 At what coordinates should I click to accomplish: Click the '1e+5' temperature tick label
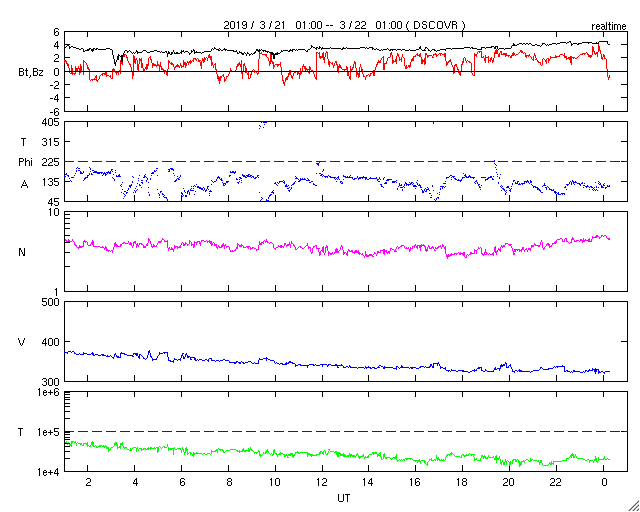(50, 432)
